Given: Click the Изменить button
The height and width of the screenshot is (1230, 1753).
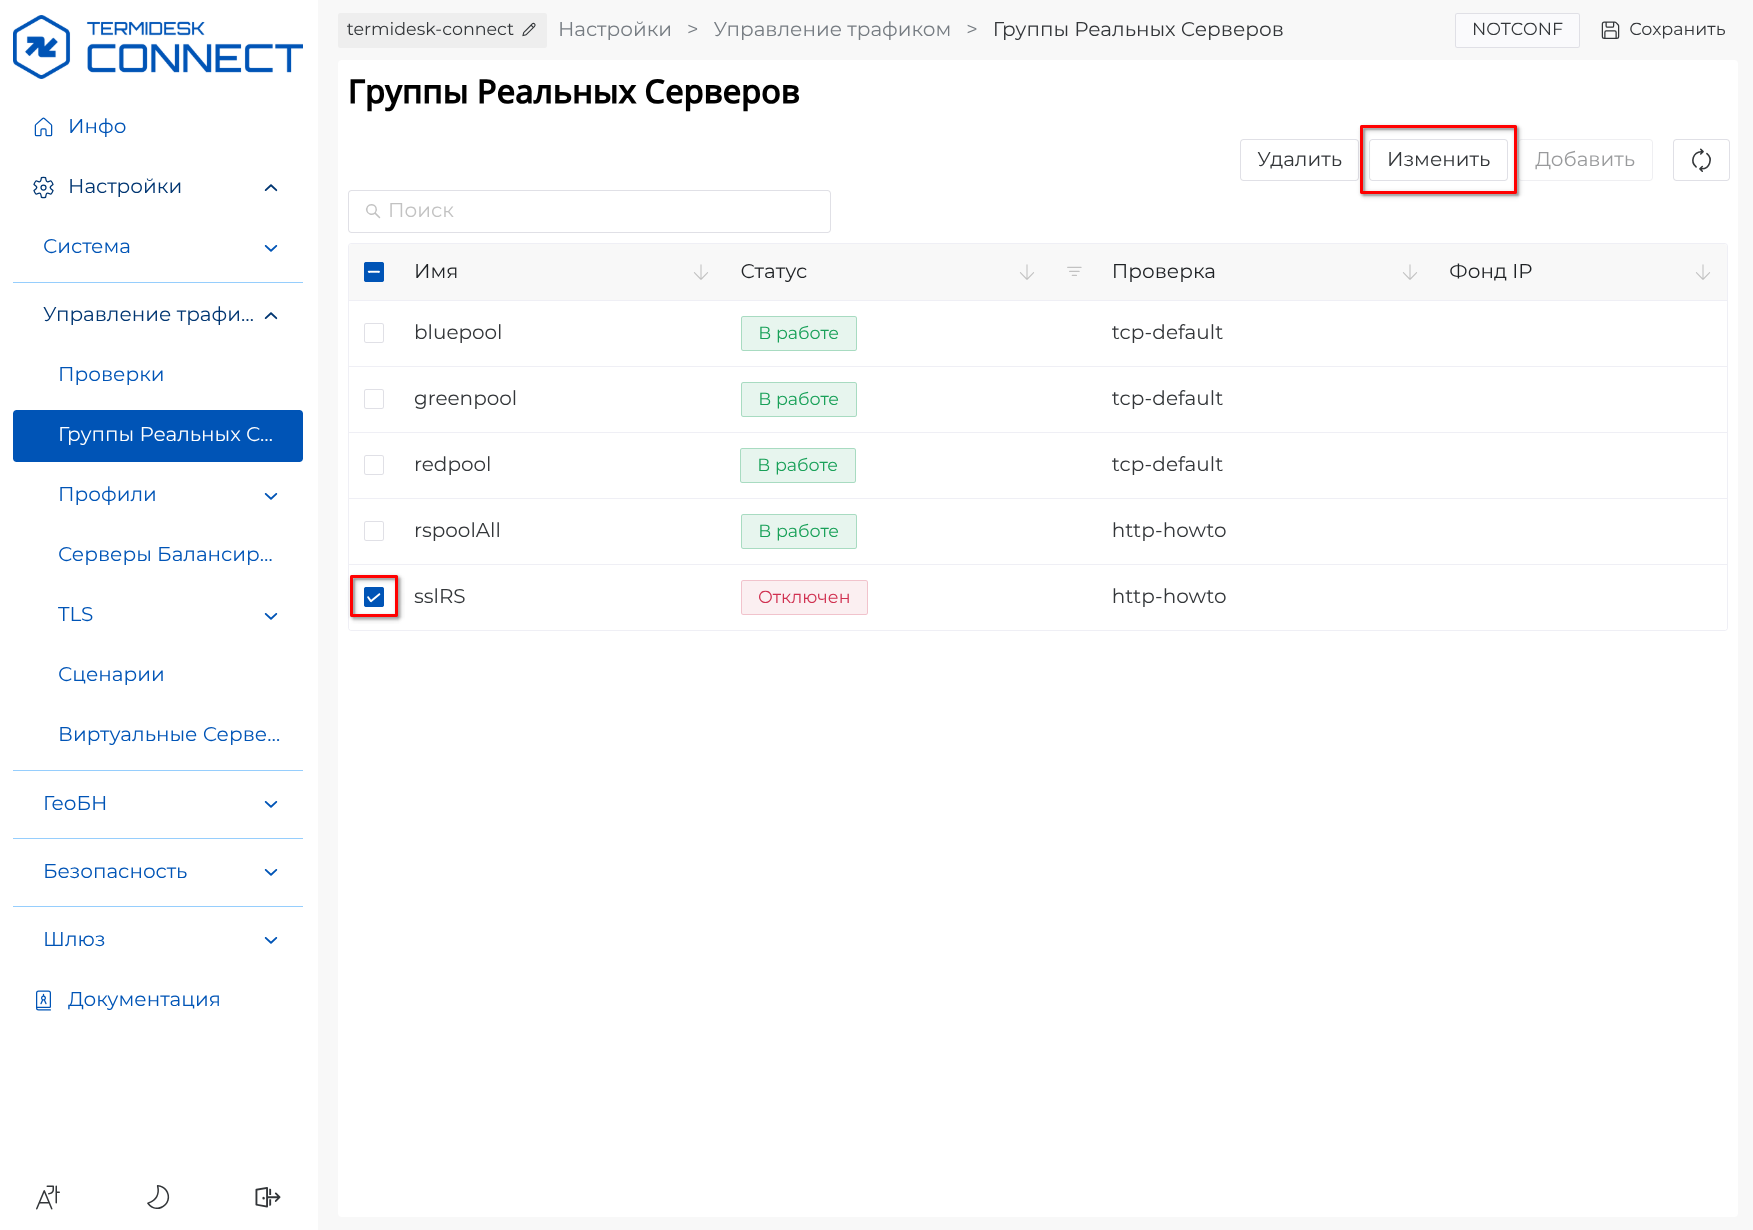Looking at the screenshot, I should click(x=1438, y=160).
